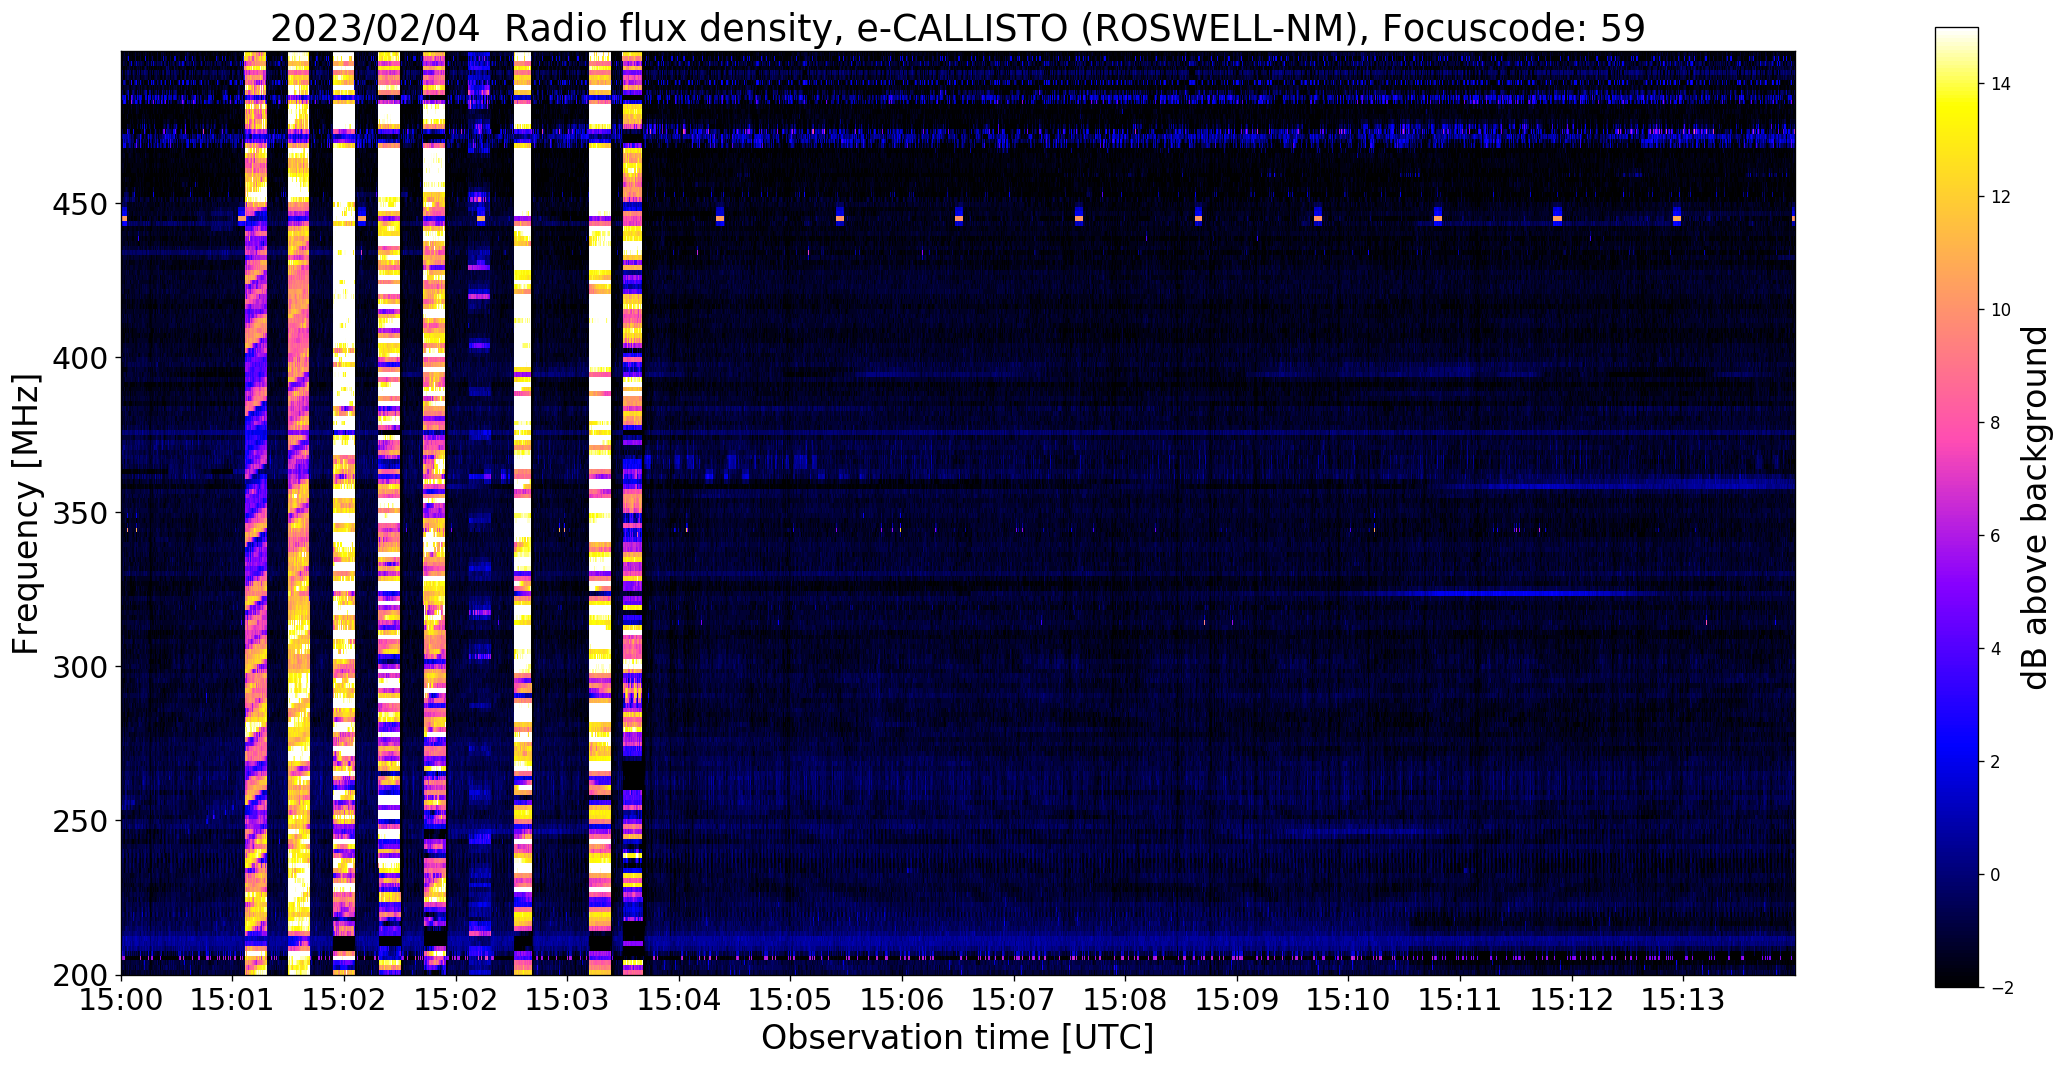Click the 15:08 time tick label
The image size is (2066, 1067).
click(1126, 1000)
